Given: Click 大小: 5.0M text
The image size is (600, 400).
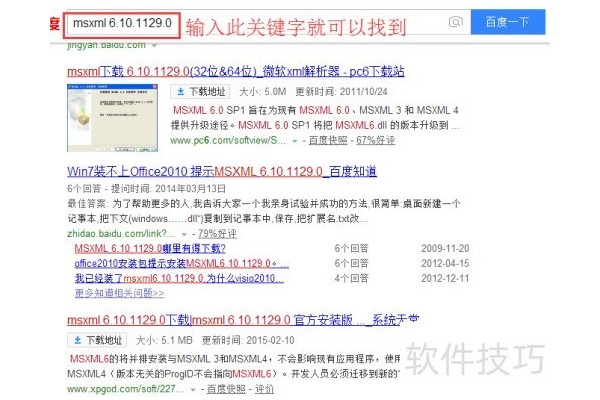Looking at the screenshot, I should coord(262,92).
